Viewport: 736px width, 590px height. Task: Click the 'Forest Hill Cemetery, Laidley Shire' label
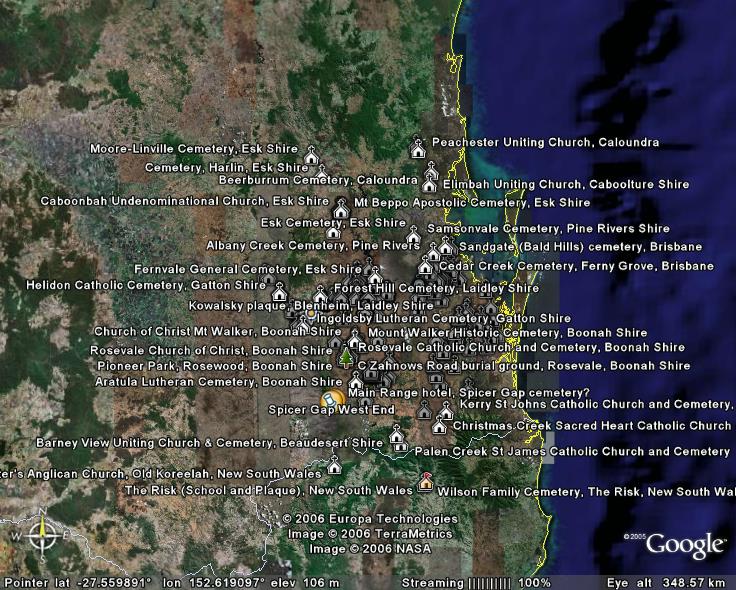click(x=437, y=288)
